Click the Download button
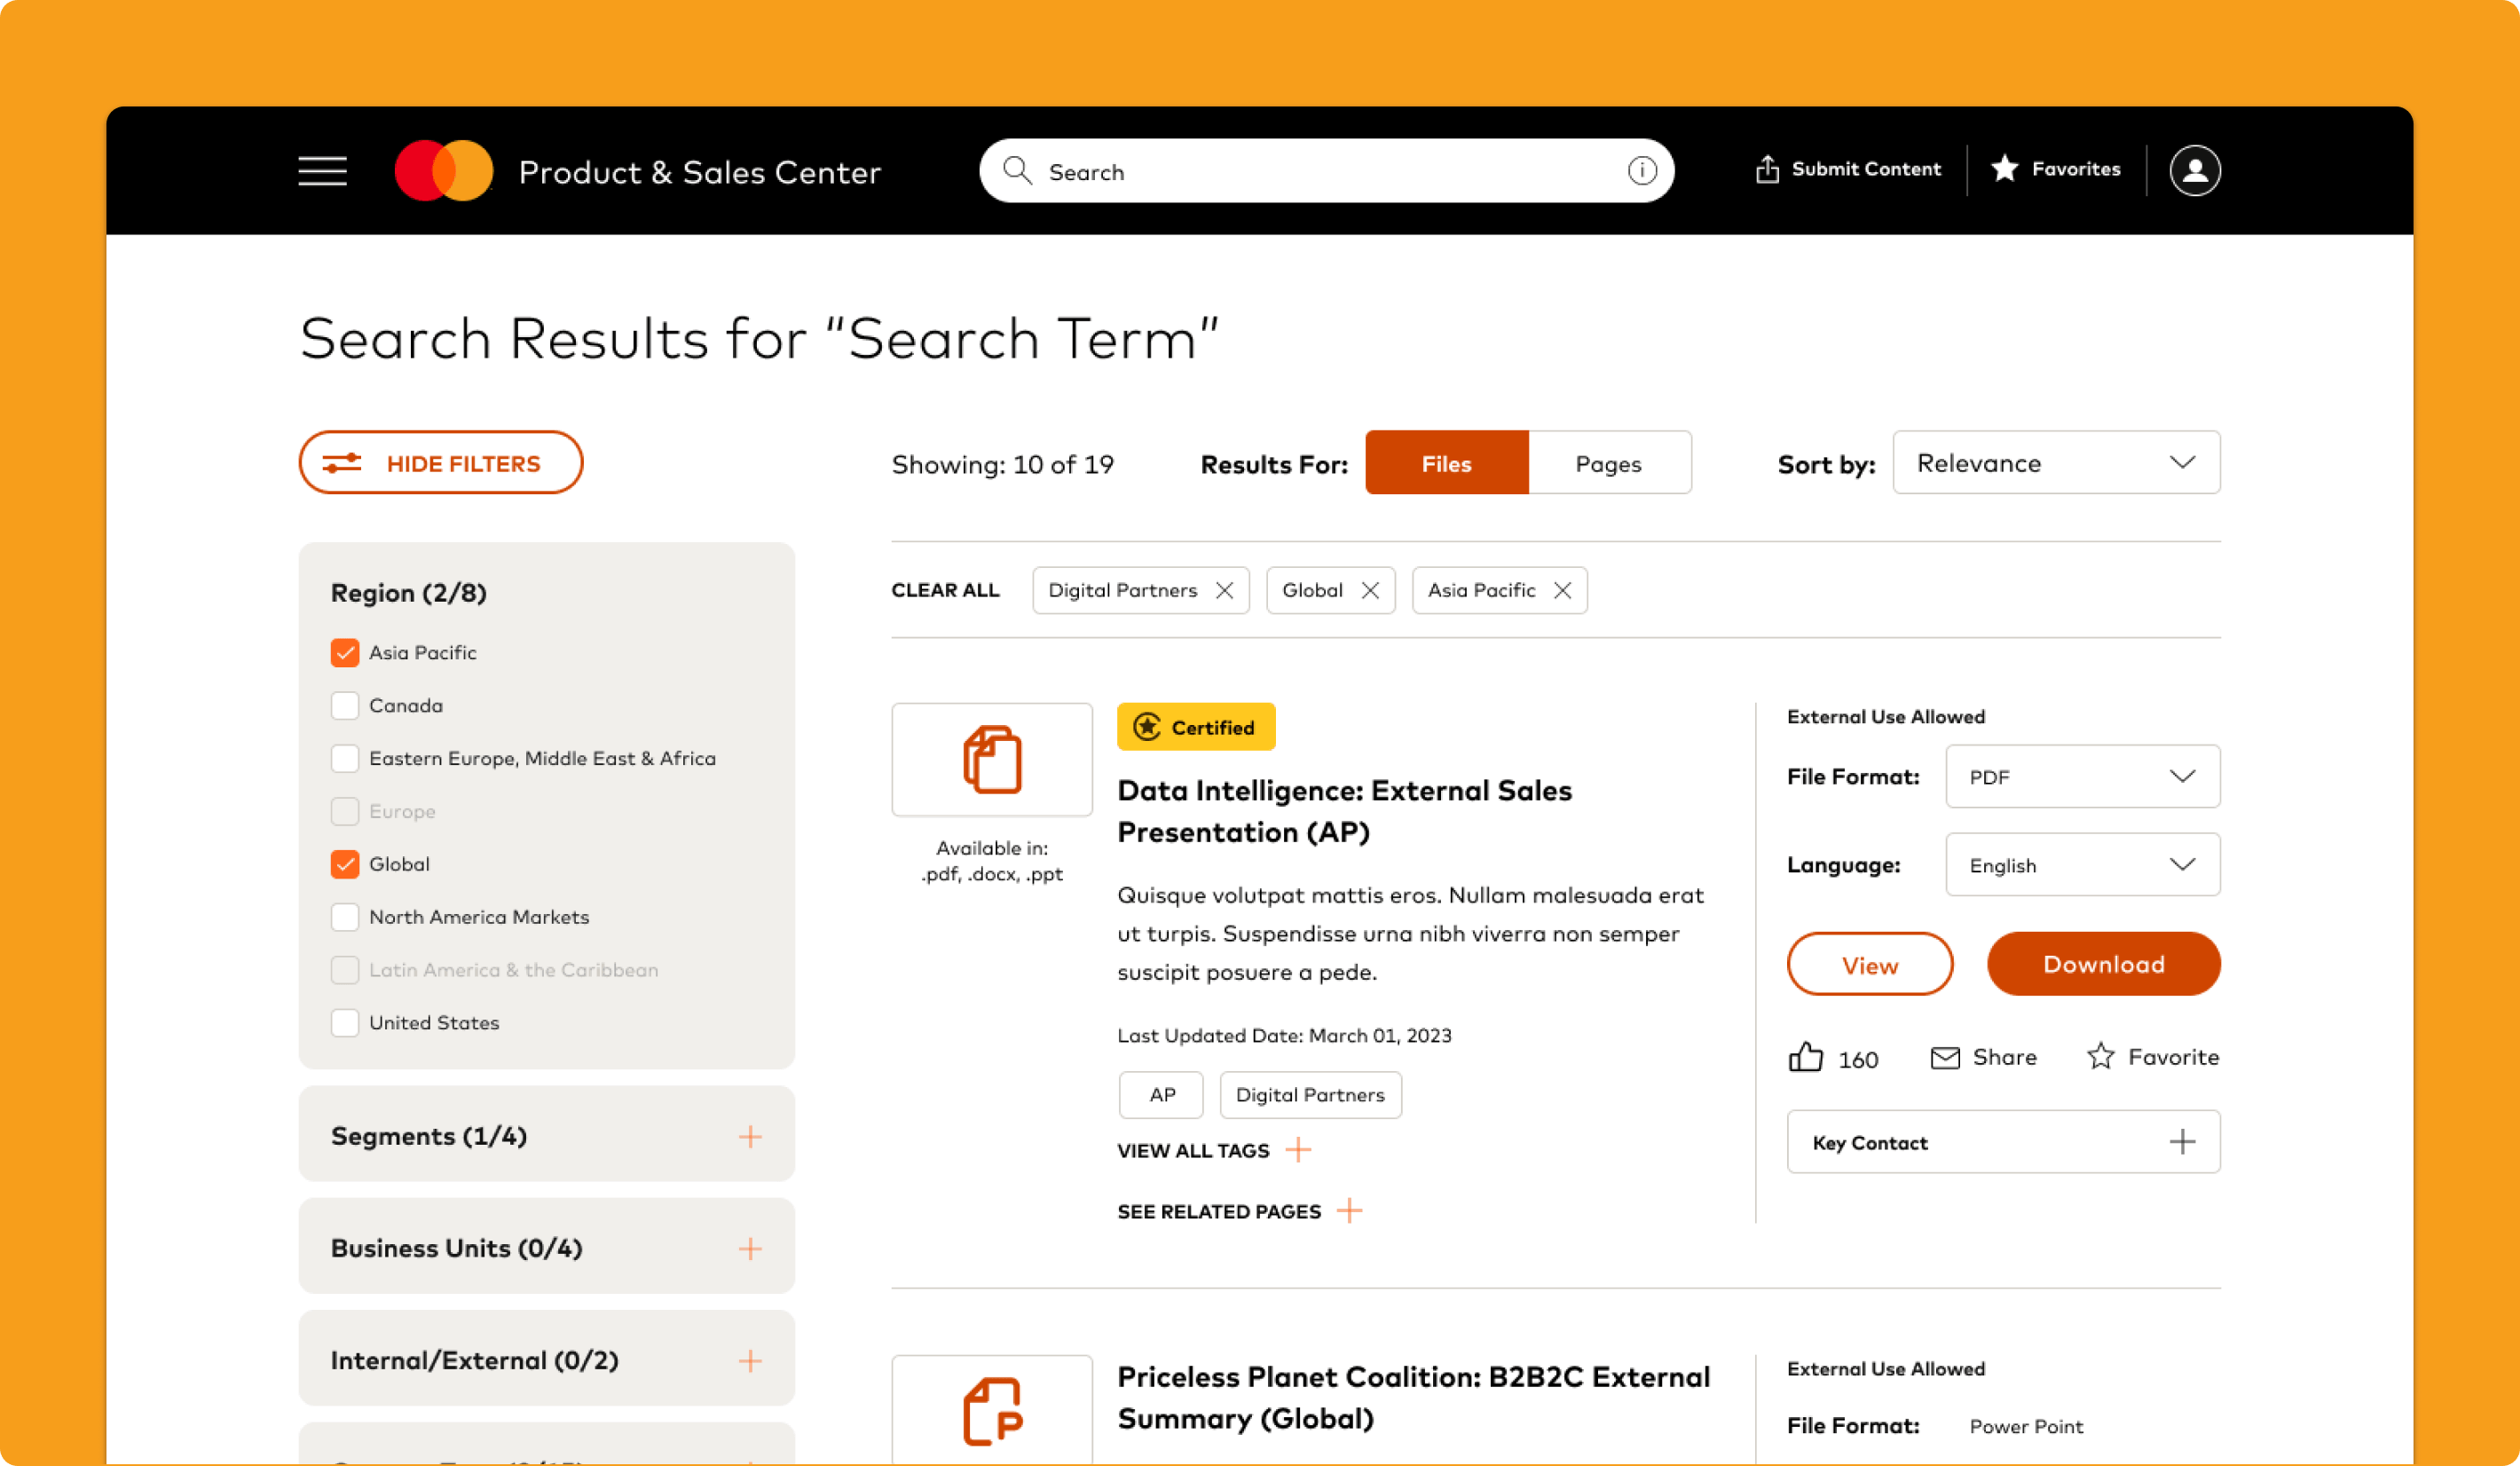Image resolution: width=2520 pixels, height=1466 pixels. click(2102, 964)
